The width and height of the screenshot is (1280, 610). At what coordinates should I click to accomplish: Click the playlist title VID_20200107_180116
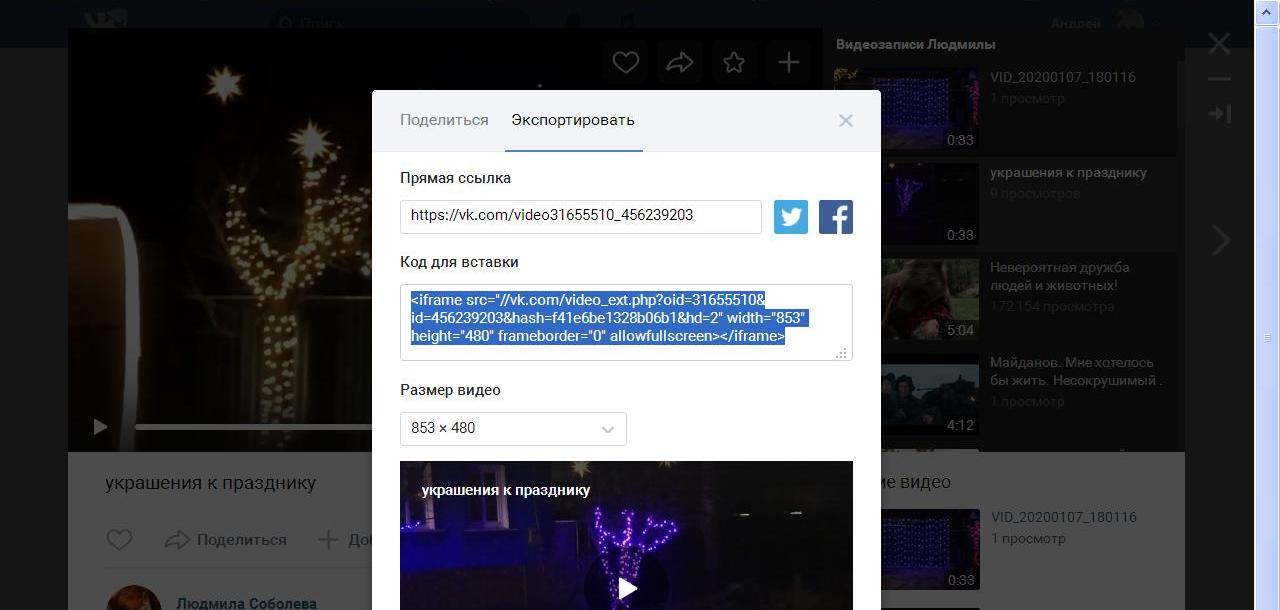tap(1063, 77)
